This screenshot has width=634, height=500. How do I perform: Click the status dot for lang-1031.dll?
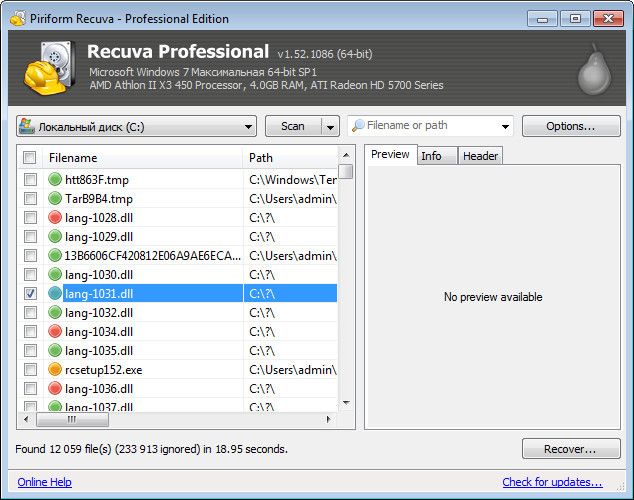pos(55,293)
